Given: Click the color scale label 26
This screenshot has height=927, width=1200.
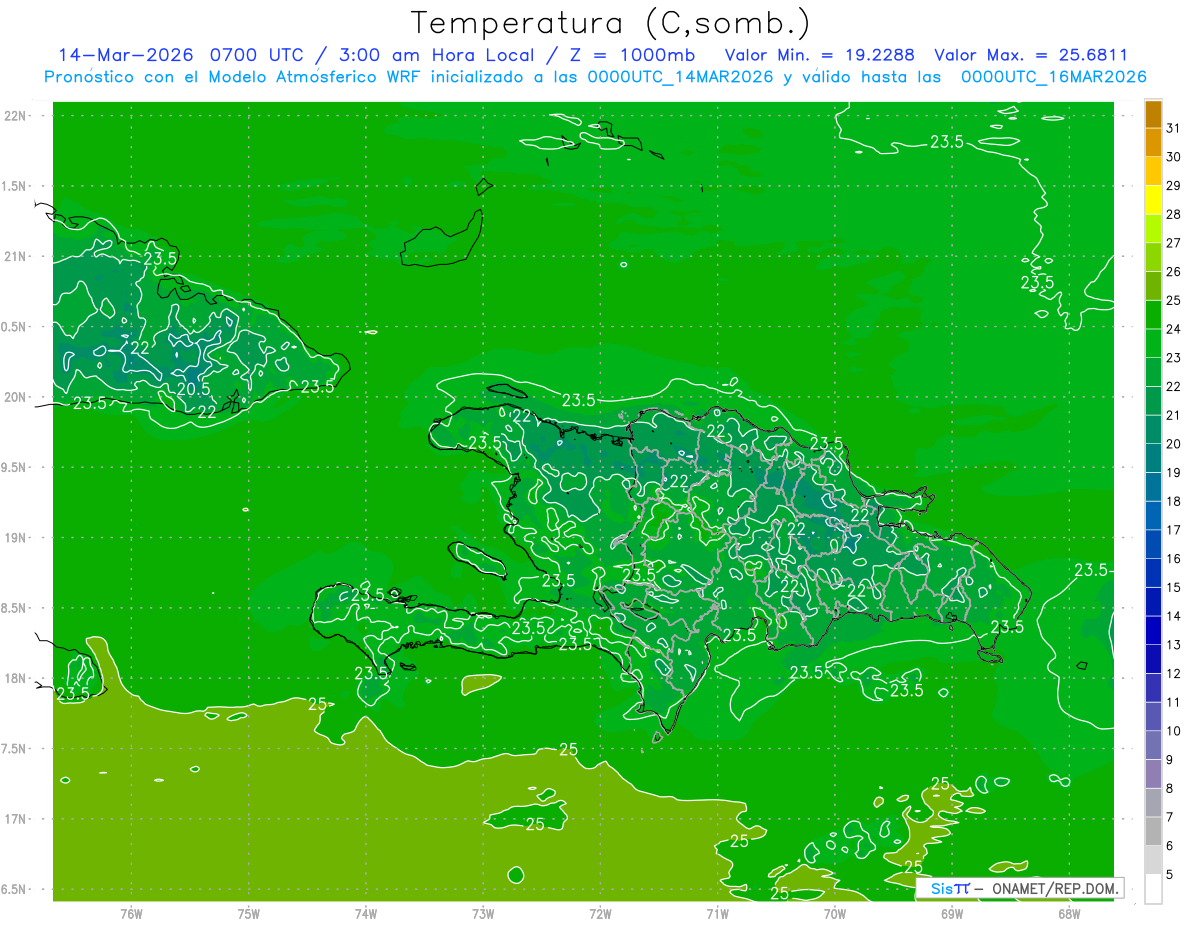Looking at the screenshot, I should (x=1174, y=272).
